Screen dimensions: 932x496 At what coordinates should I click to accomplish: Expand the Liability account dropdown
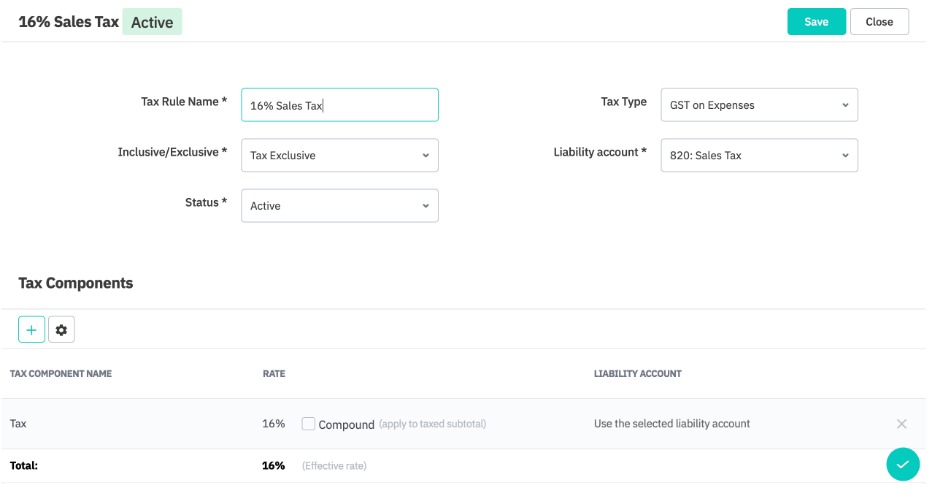[759, 155]
